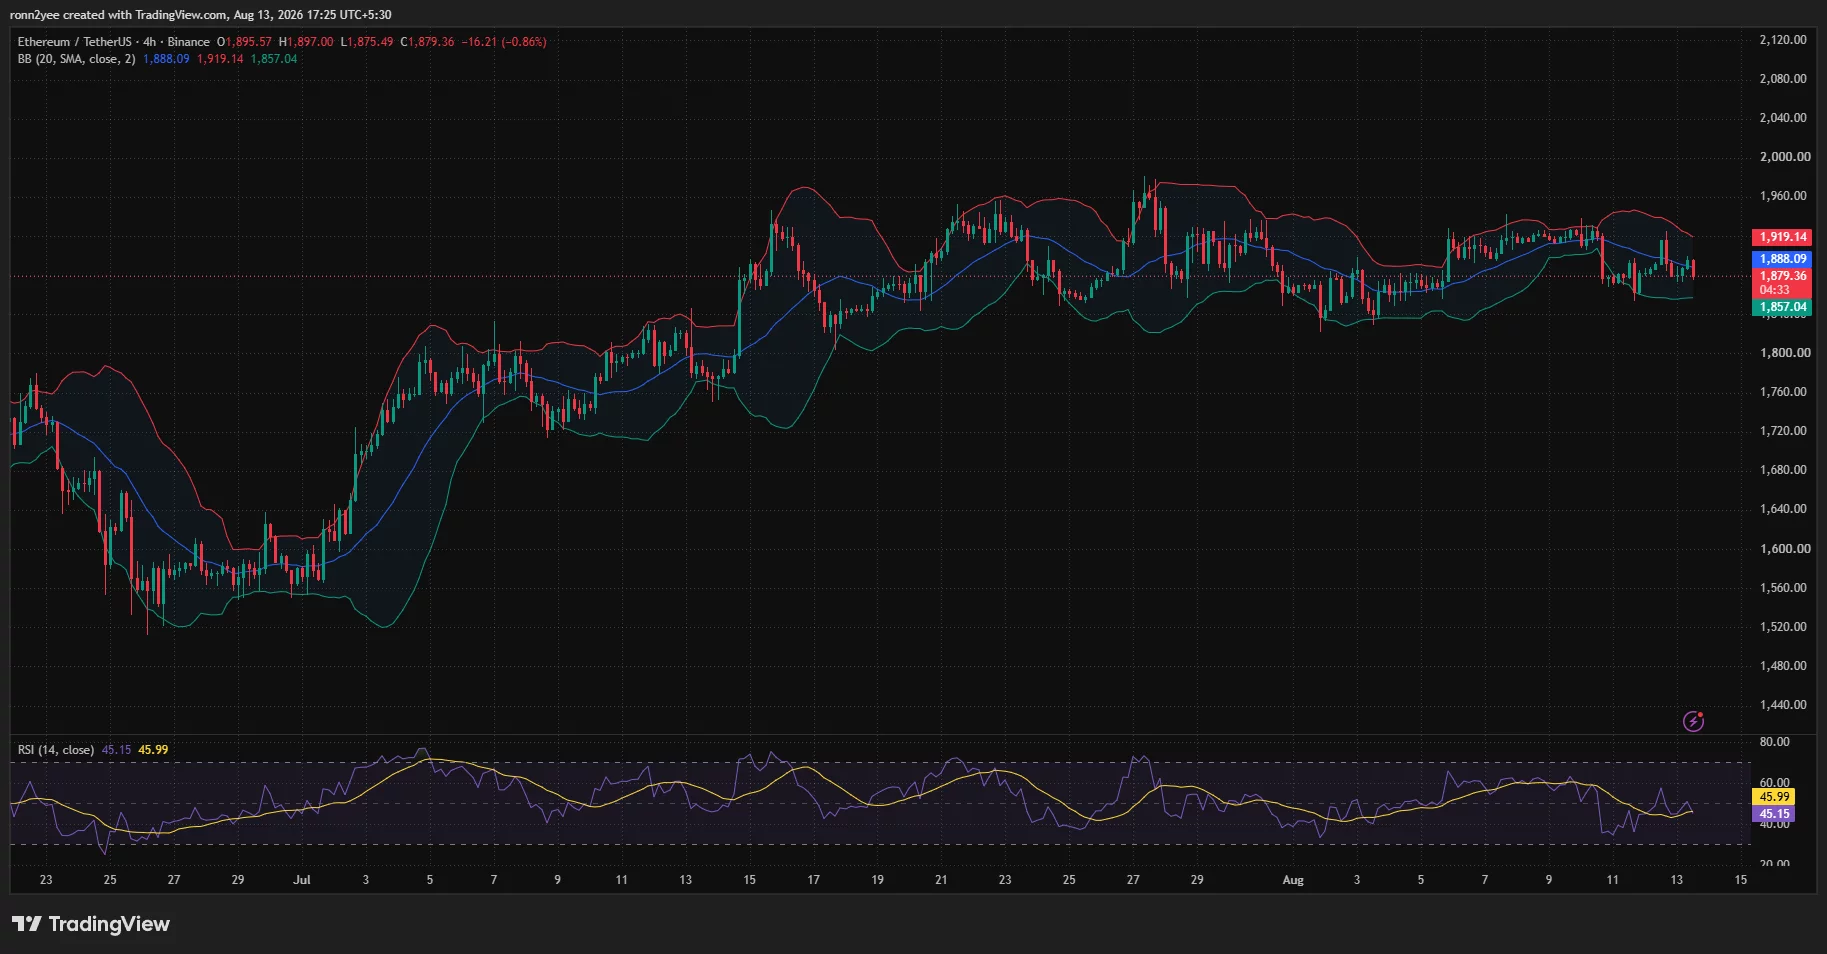Click the 2,000.00 price axis level
Viewport: 1827px width, 954px height.
point(1784,157)
